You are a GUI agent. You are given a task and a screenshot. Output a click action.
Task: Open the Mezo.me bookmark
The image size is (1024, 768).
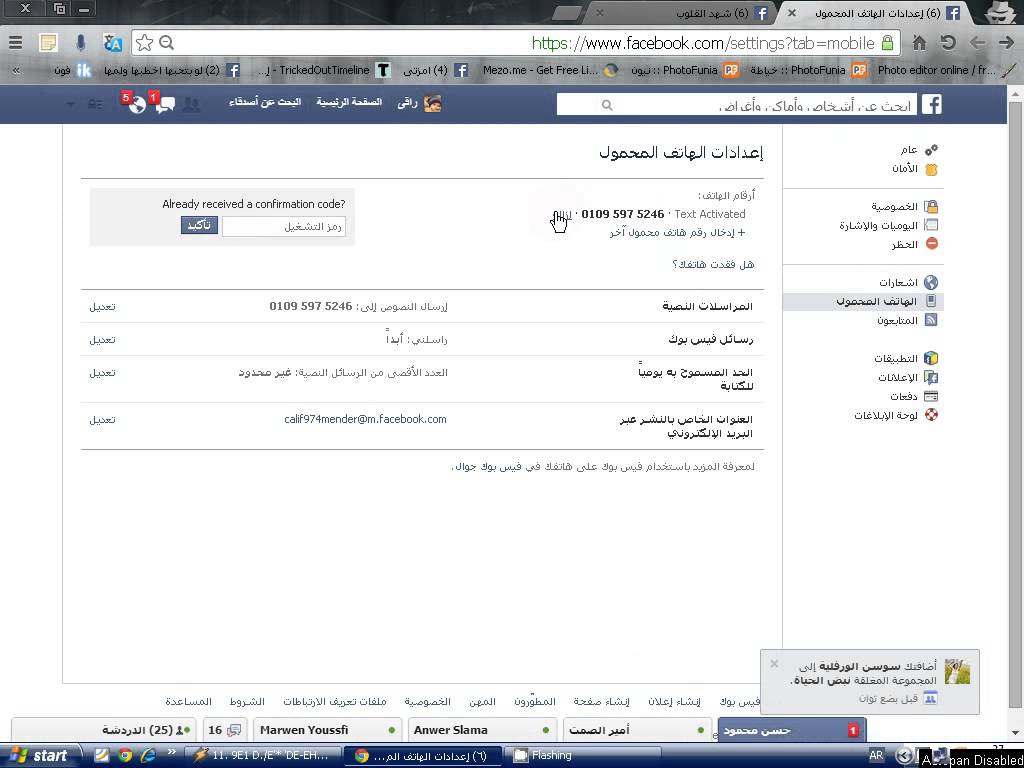click(x=550, y=70)
